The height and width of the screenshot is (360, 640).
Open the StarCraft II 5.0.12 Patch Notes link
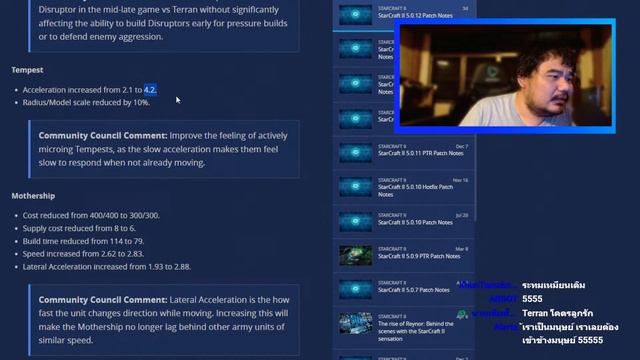[x=415, y=16]
